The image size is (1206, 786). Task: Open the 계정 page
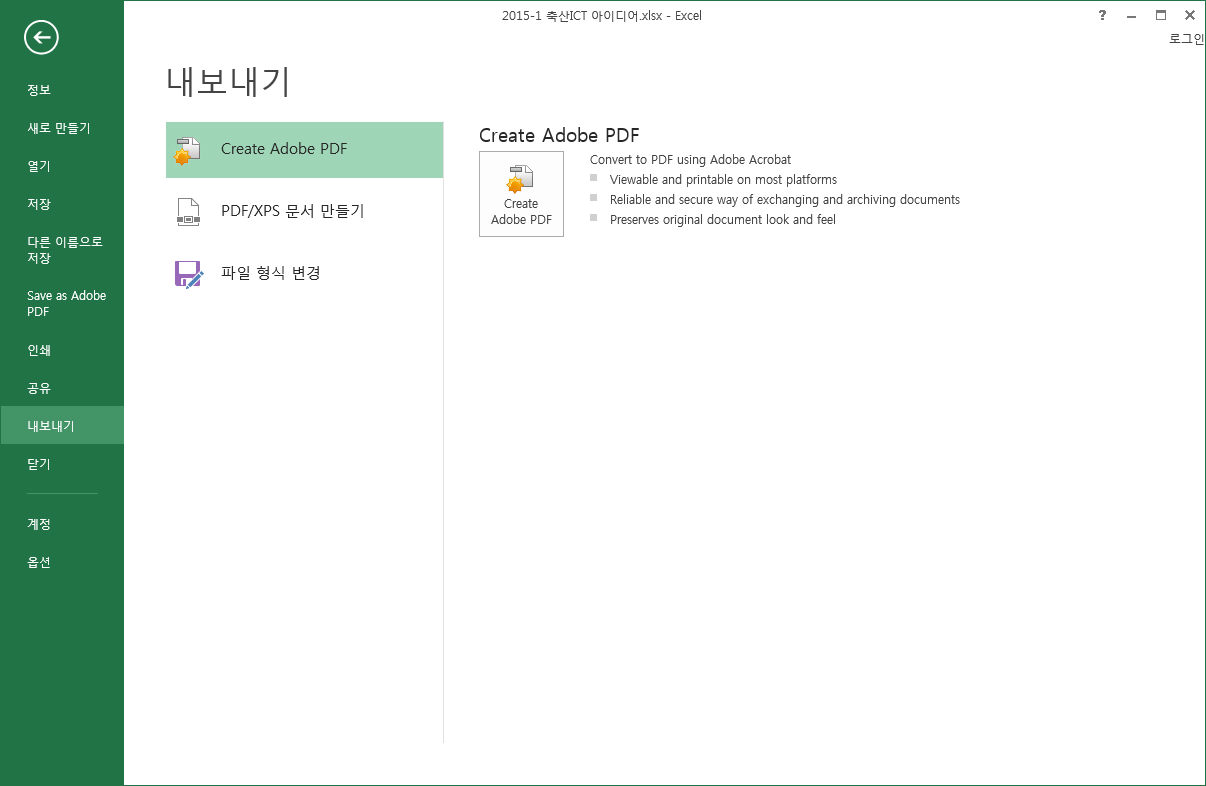click(62, 524)
